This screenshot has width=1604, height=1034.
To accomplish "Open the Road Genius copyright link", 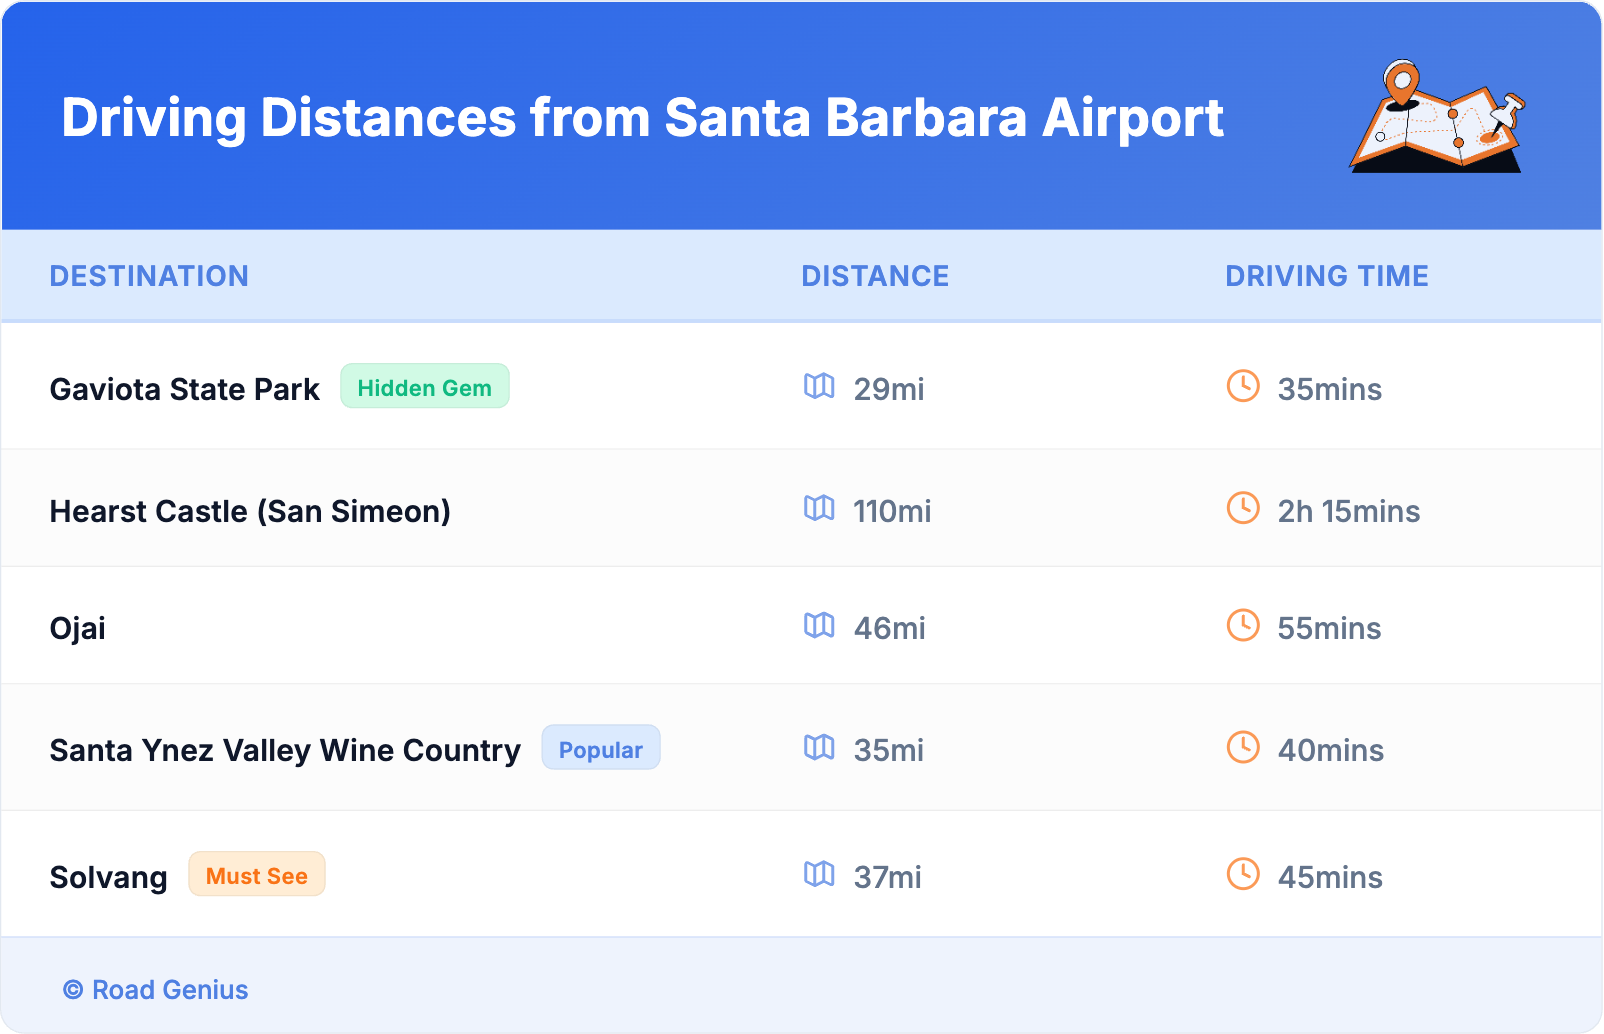I will click(156, 990).
